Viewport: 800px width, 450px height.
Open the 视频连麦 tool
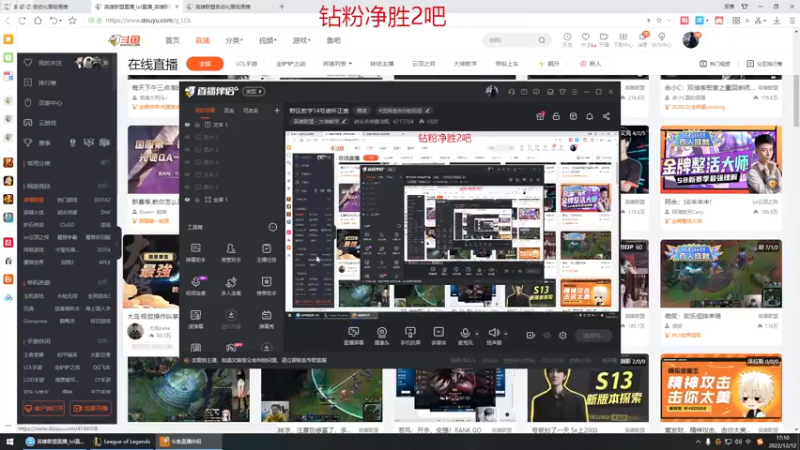(195, 286)
